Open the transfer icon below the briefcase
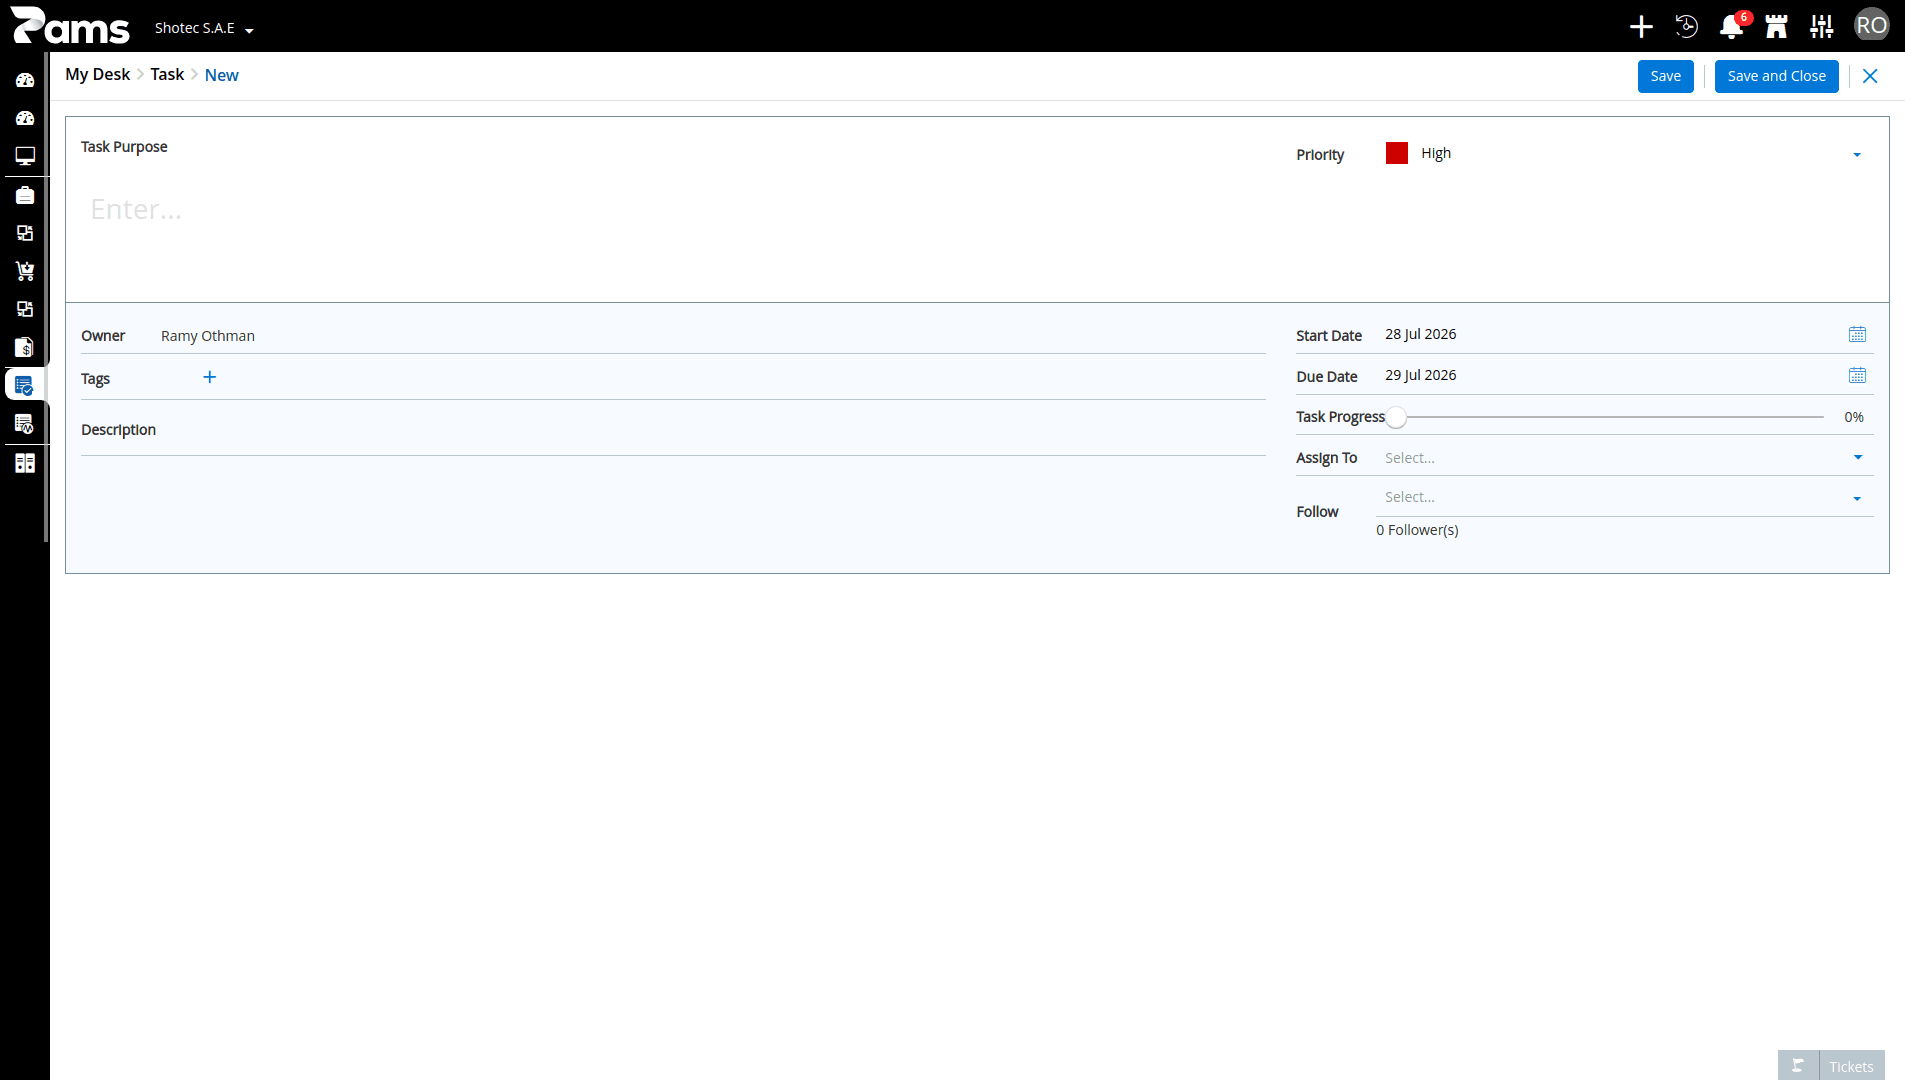 pos(25,233)
